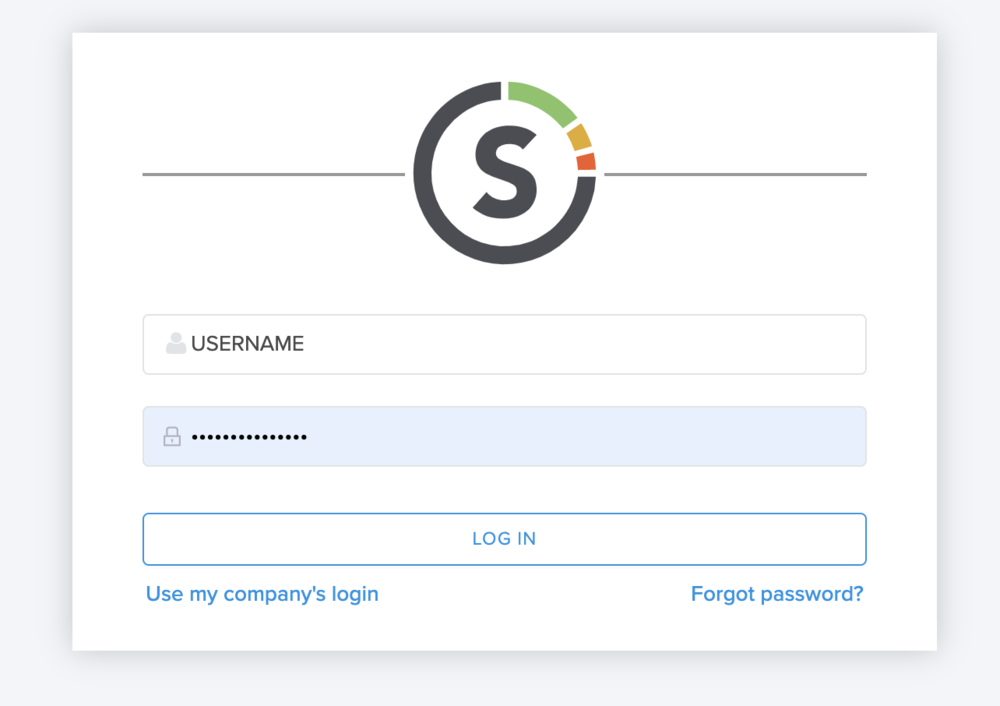Select the orange-red segment of logo ring
Viewport: 1000px width, 706px height.
[x=586, y=161]
